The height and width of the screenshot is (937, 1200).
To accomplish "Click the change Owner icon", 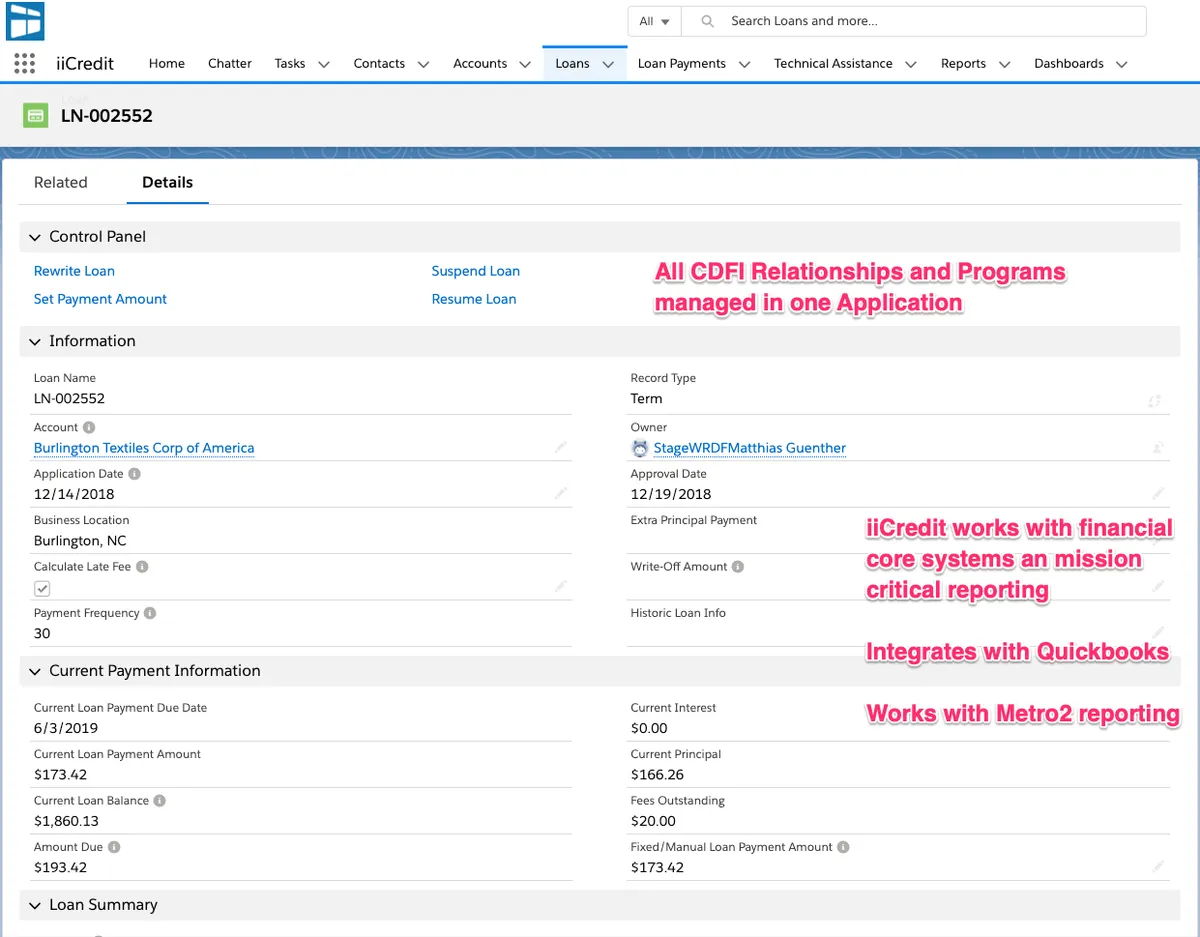I will (1157, 447).
